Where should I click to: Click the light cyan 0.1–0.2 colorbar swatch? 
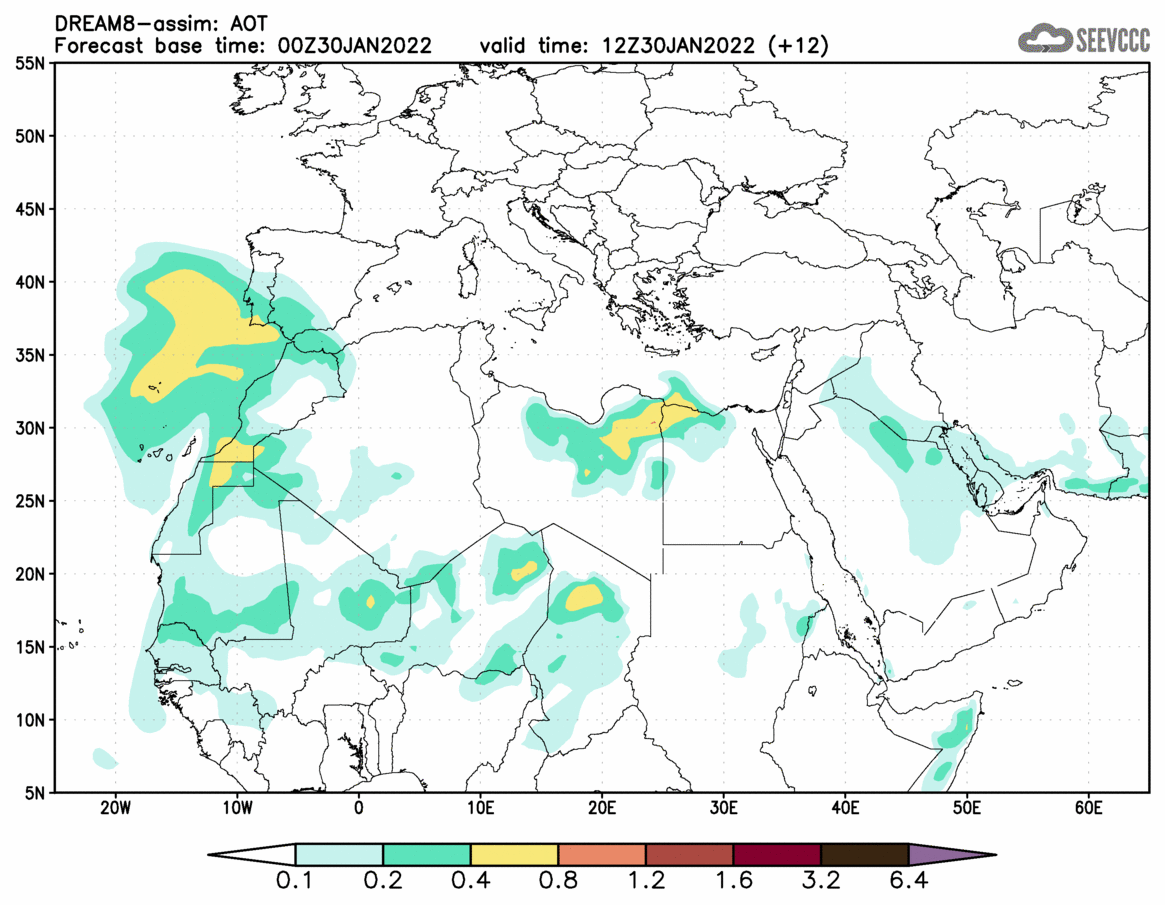[339, 855]
